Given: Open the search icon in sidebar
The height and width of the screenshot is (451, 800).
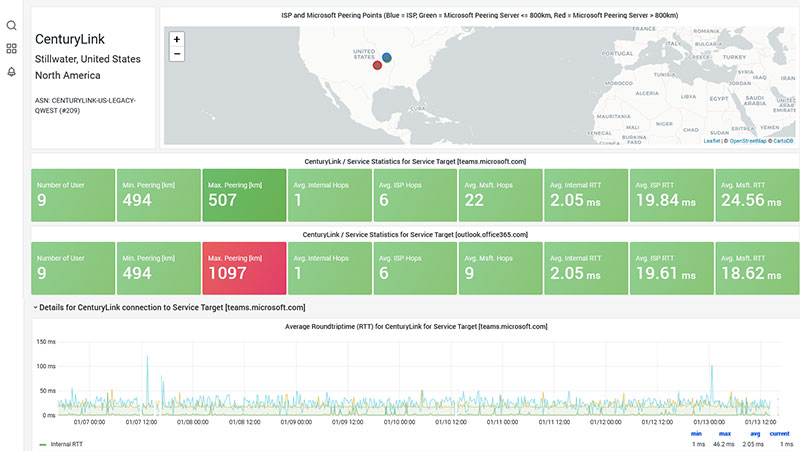Looking at the screenshot, I should click(11, 26).
